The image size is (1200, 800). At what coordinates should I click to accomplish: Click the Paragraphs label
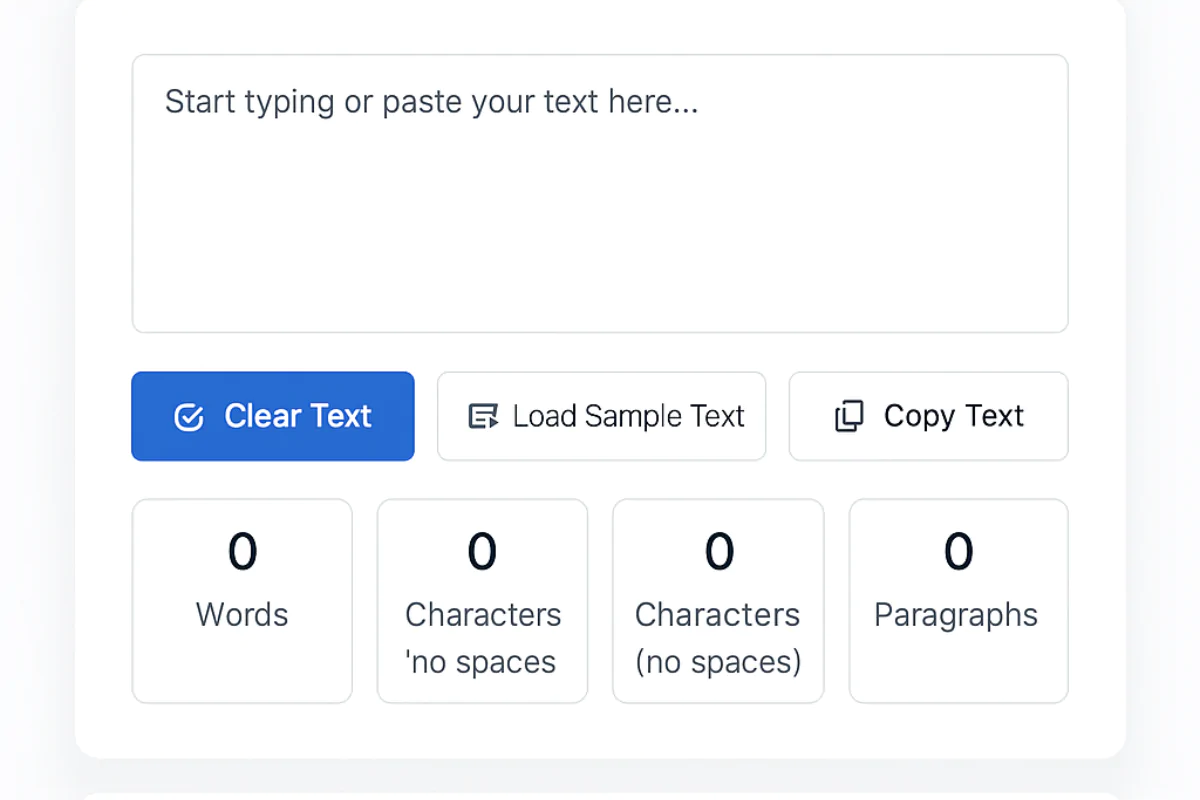[956, 615]
